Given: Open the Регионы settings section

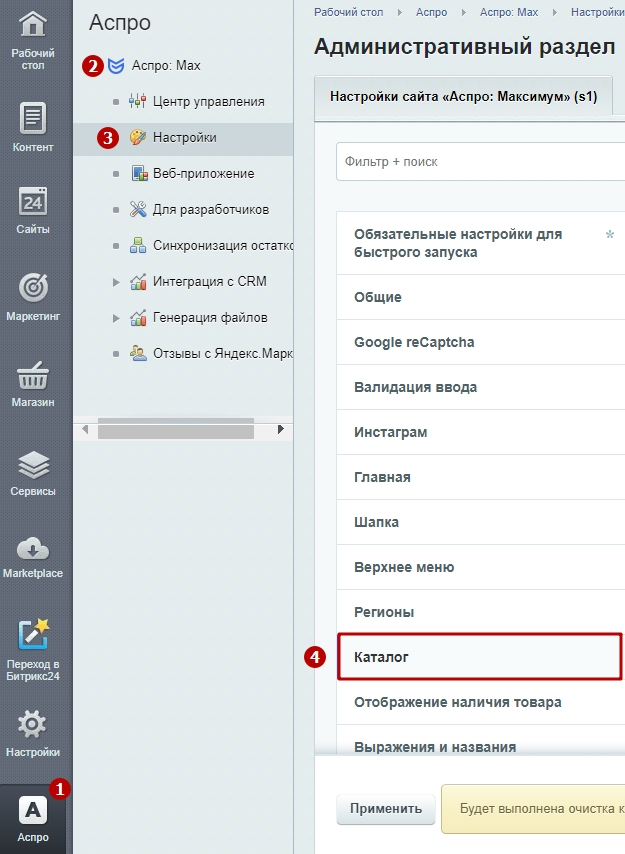Looking at the screenshot, I should coord(481,612).
